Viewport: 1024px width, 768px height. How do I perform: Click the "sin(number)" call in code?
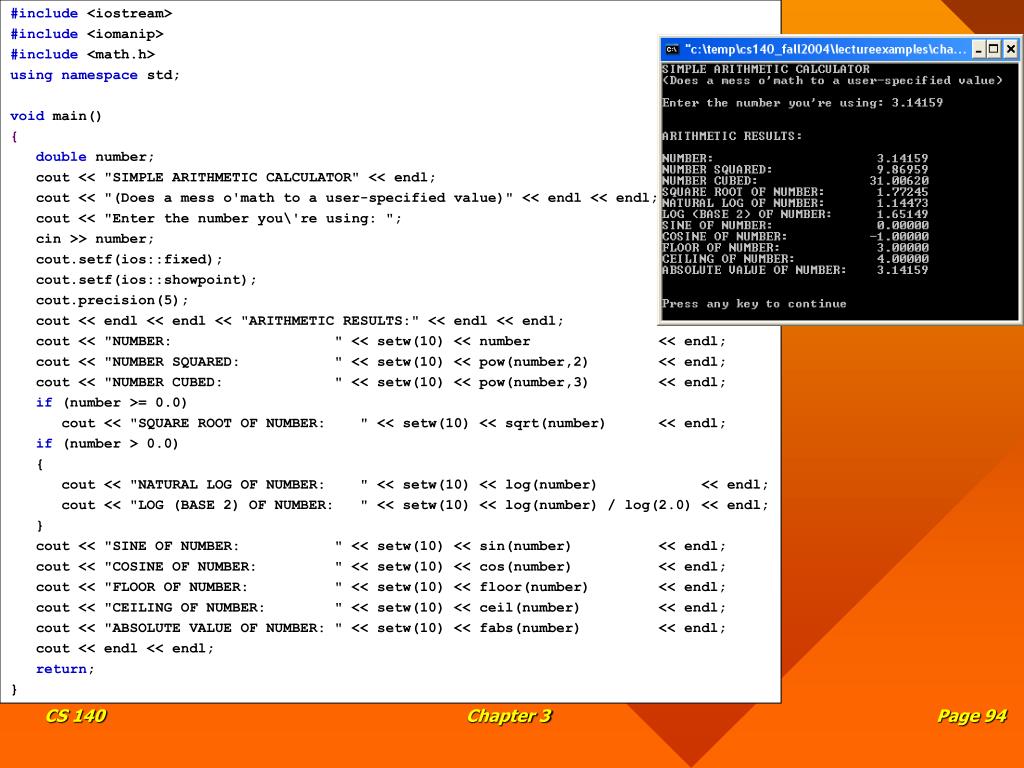[x=525, y=546]
